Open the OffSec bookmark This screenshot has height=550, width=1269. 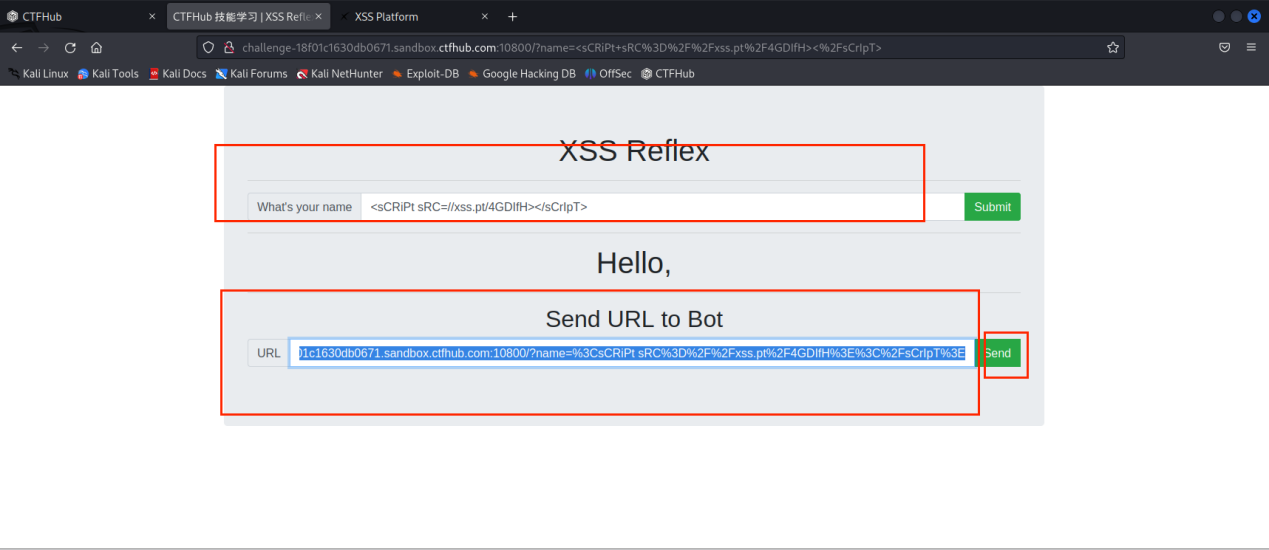click(x=608, y=73)
